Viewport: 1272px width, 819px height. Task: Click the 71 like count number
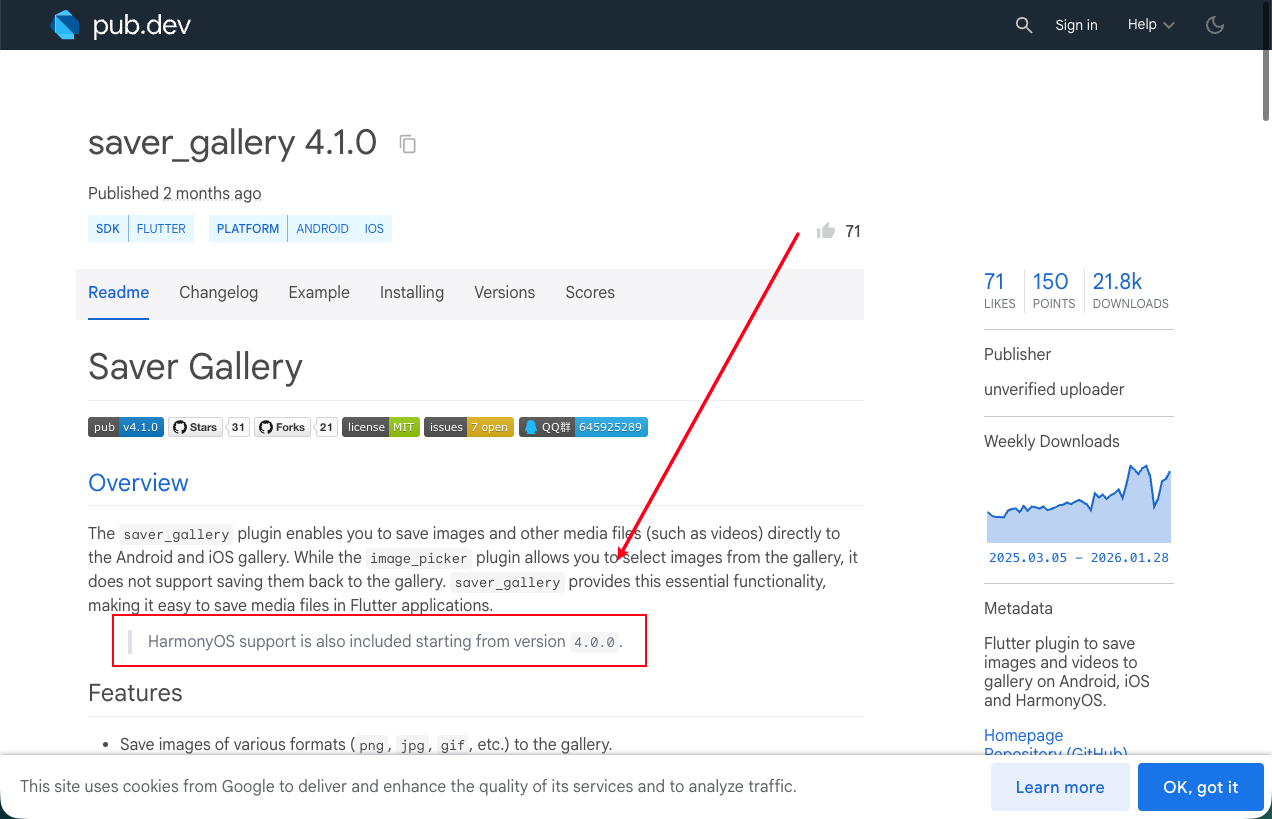853,232
